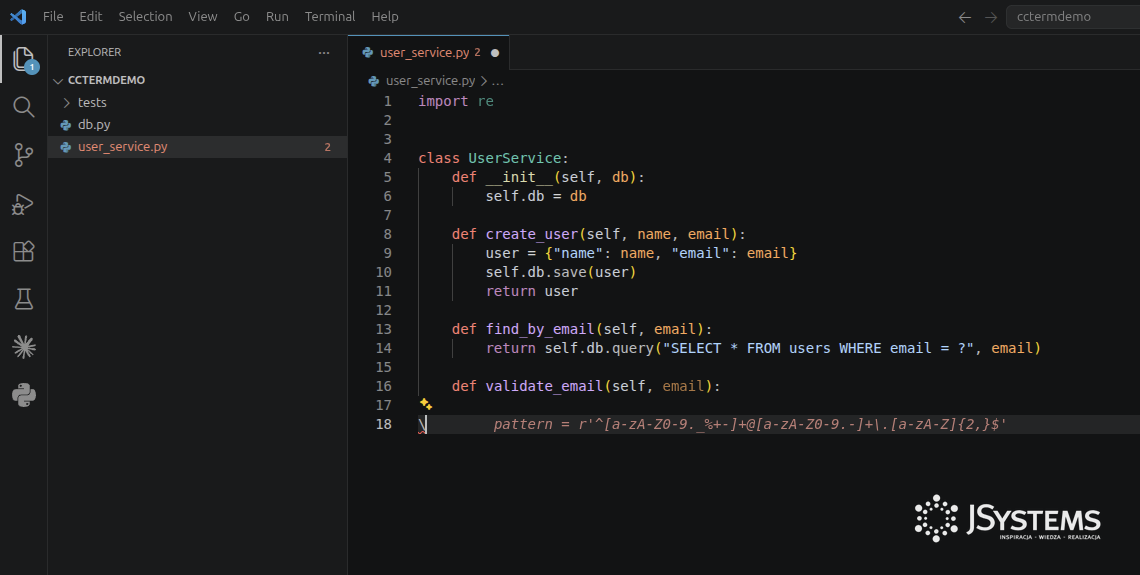Select user_service.py in the Explorer tree
1140x575 pixels.
[197, 147]
